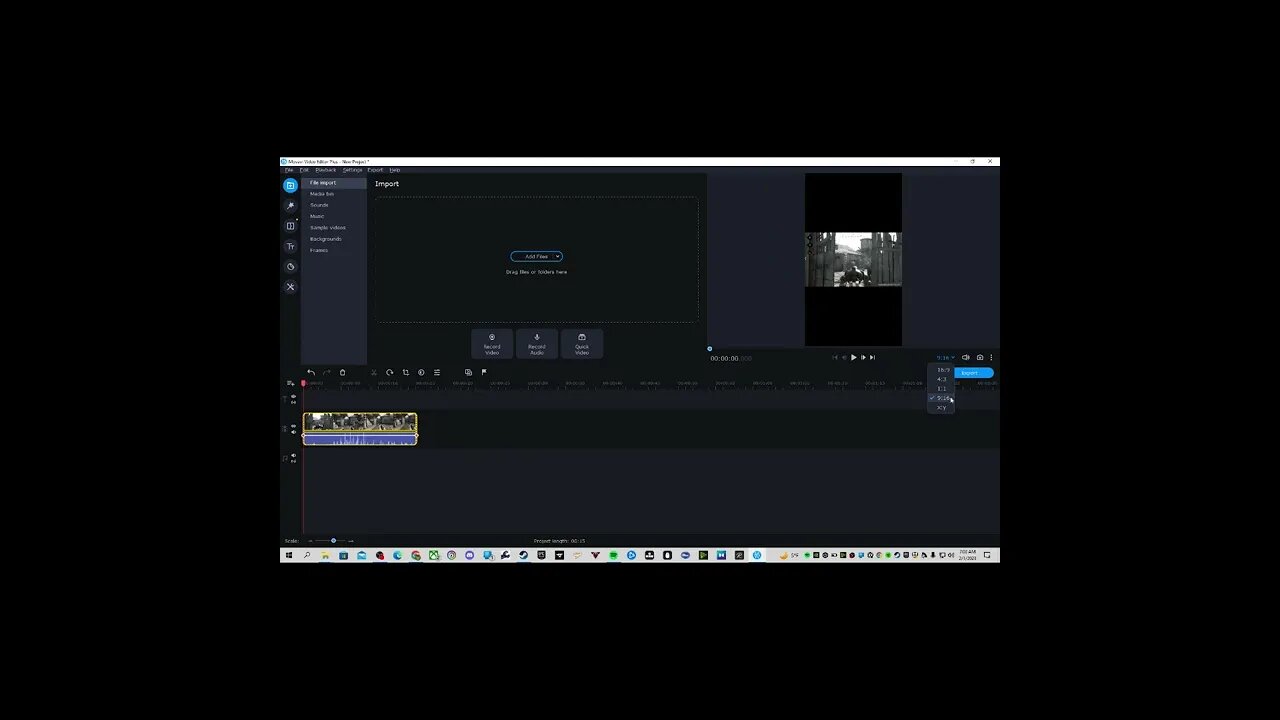Screen dimensions: 1280x720
Task: Select Sample videos in the side list
Action: (x=334, y=228)
